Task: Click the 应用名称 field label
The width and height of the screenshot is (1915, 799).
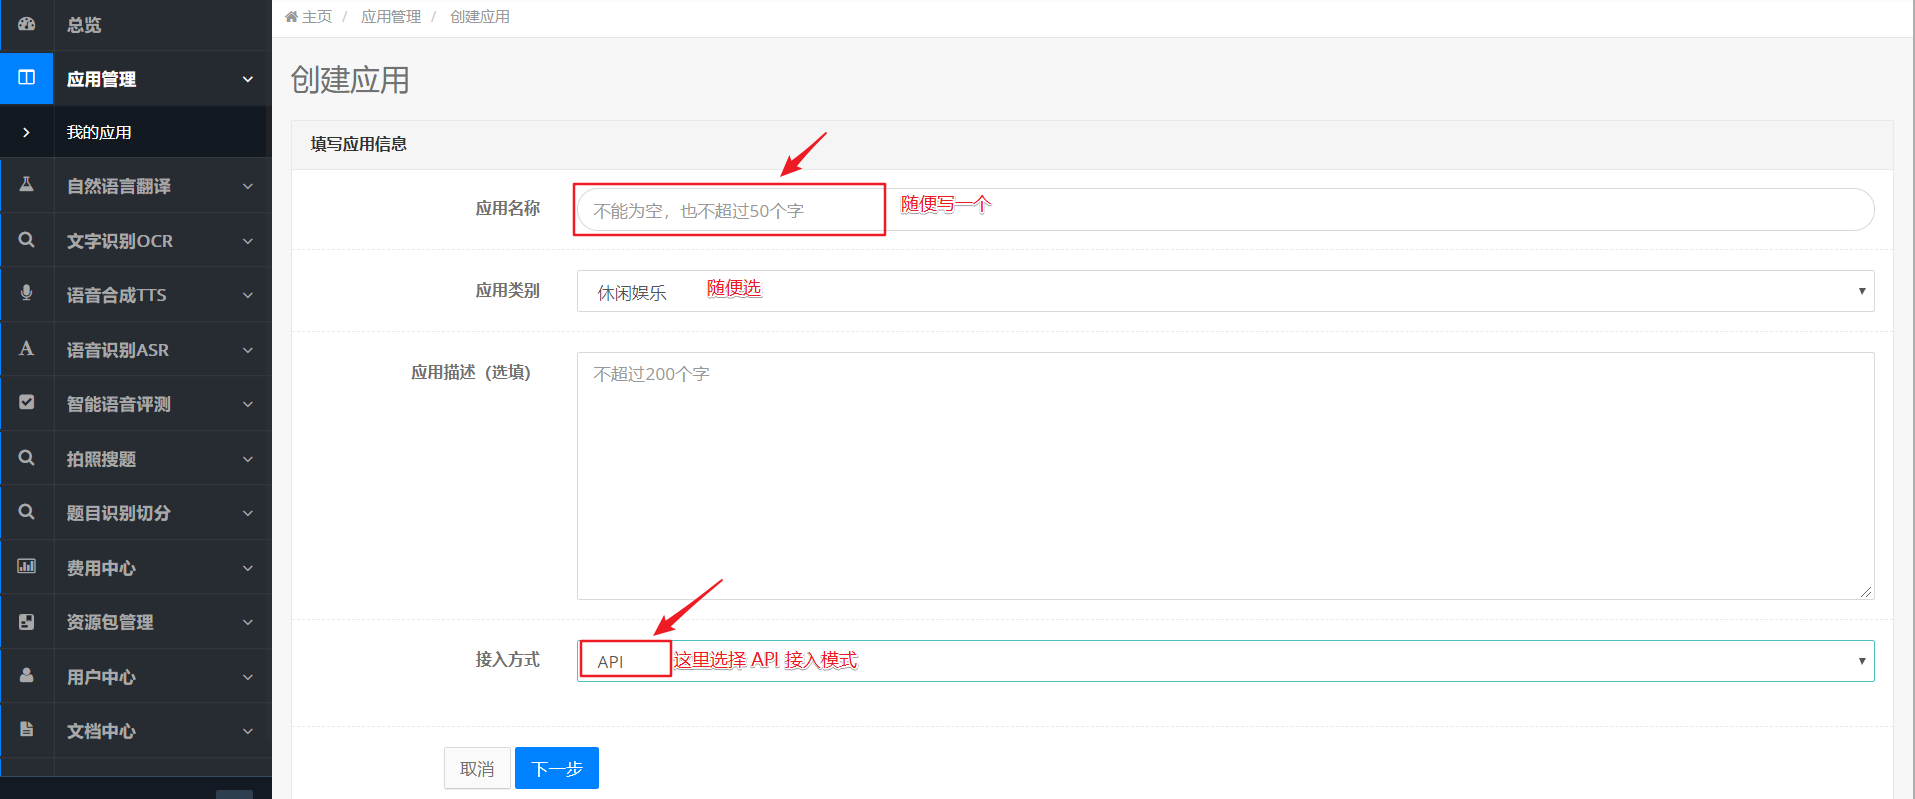Action: click(508, 208)
